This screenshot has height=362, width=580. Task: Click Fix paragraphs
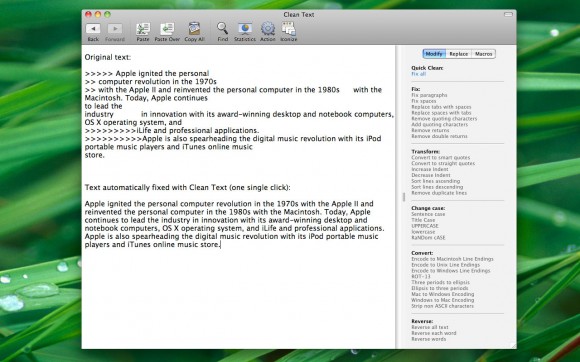[429, 95]
